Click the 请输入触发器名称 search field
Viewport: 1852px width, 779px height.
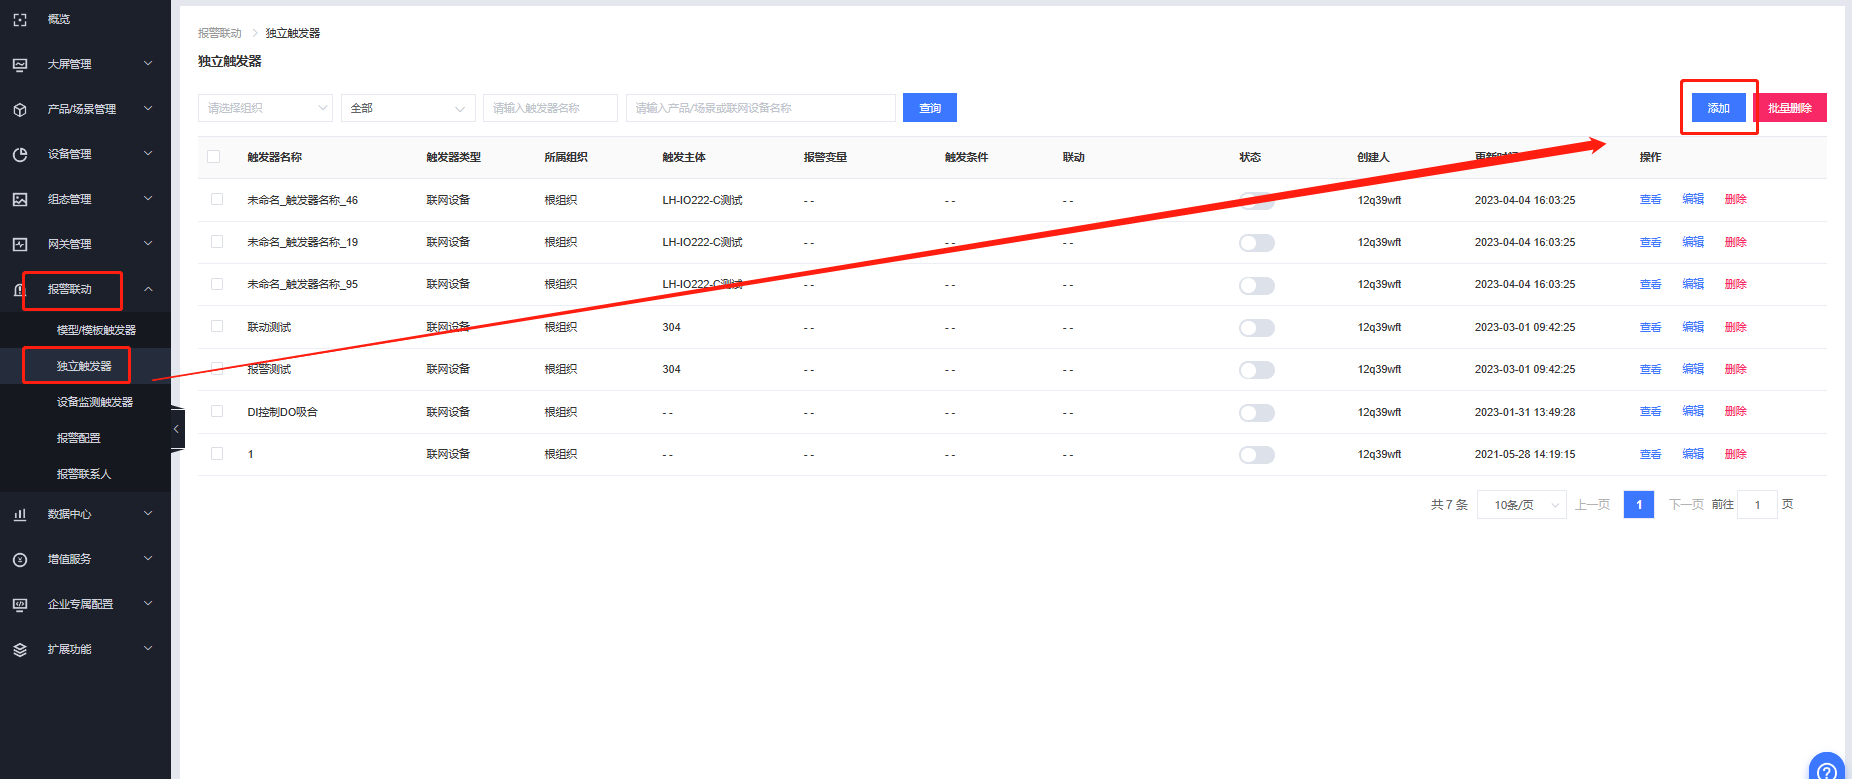549,108
